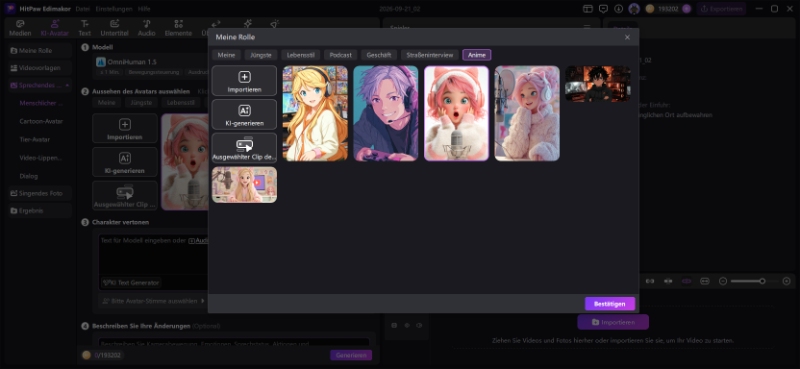Switch to the Lebensstil tab in dialog

click(x=301, y=55)
